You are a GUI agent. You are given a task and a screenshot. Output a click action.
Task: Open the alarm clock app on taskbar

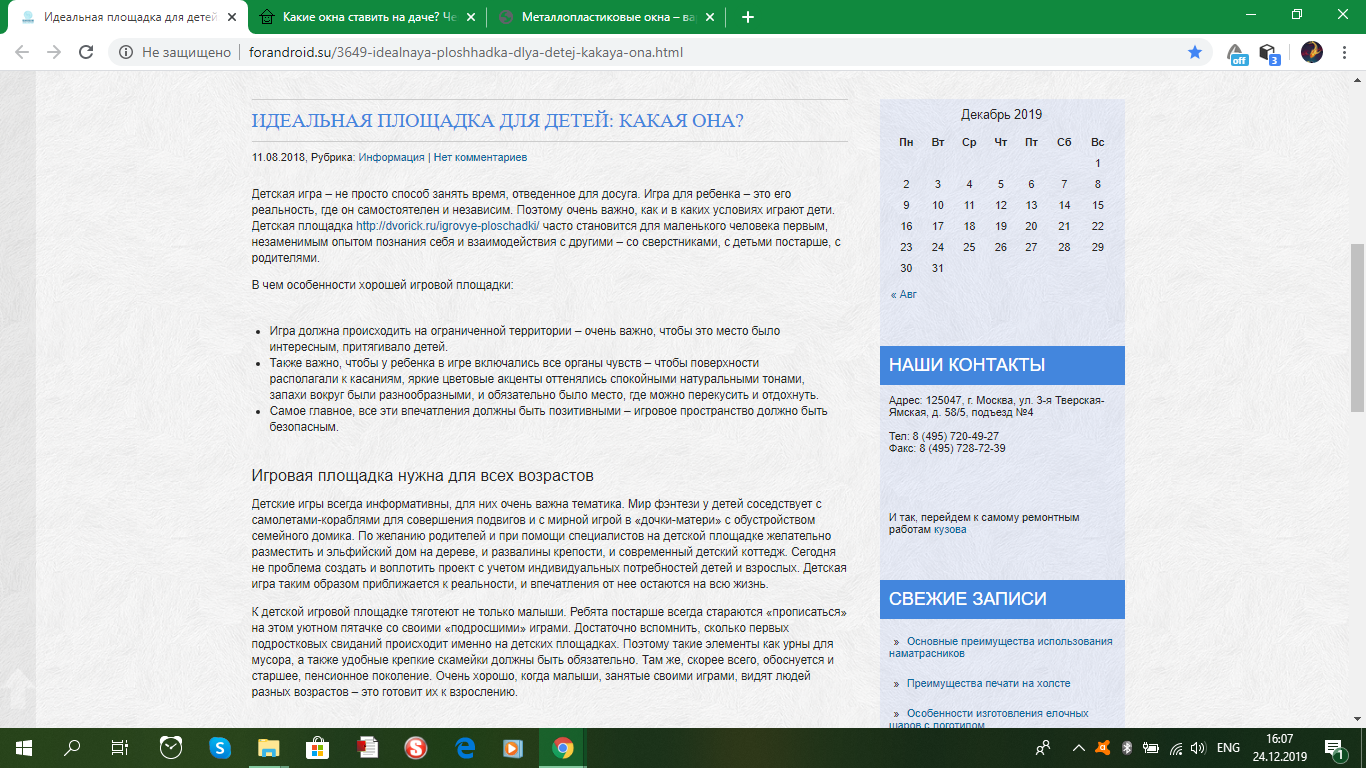click(x=171, y=747)
